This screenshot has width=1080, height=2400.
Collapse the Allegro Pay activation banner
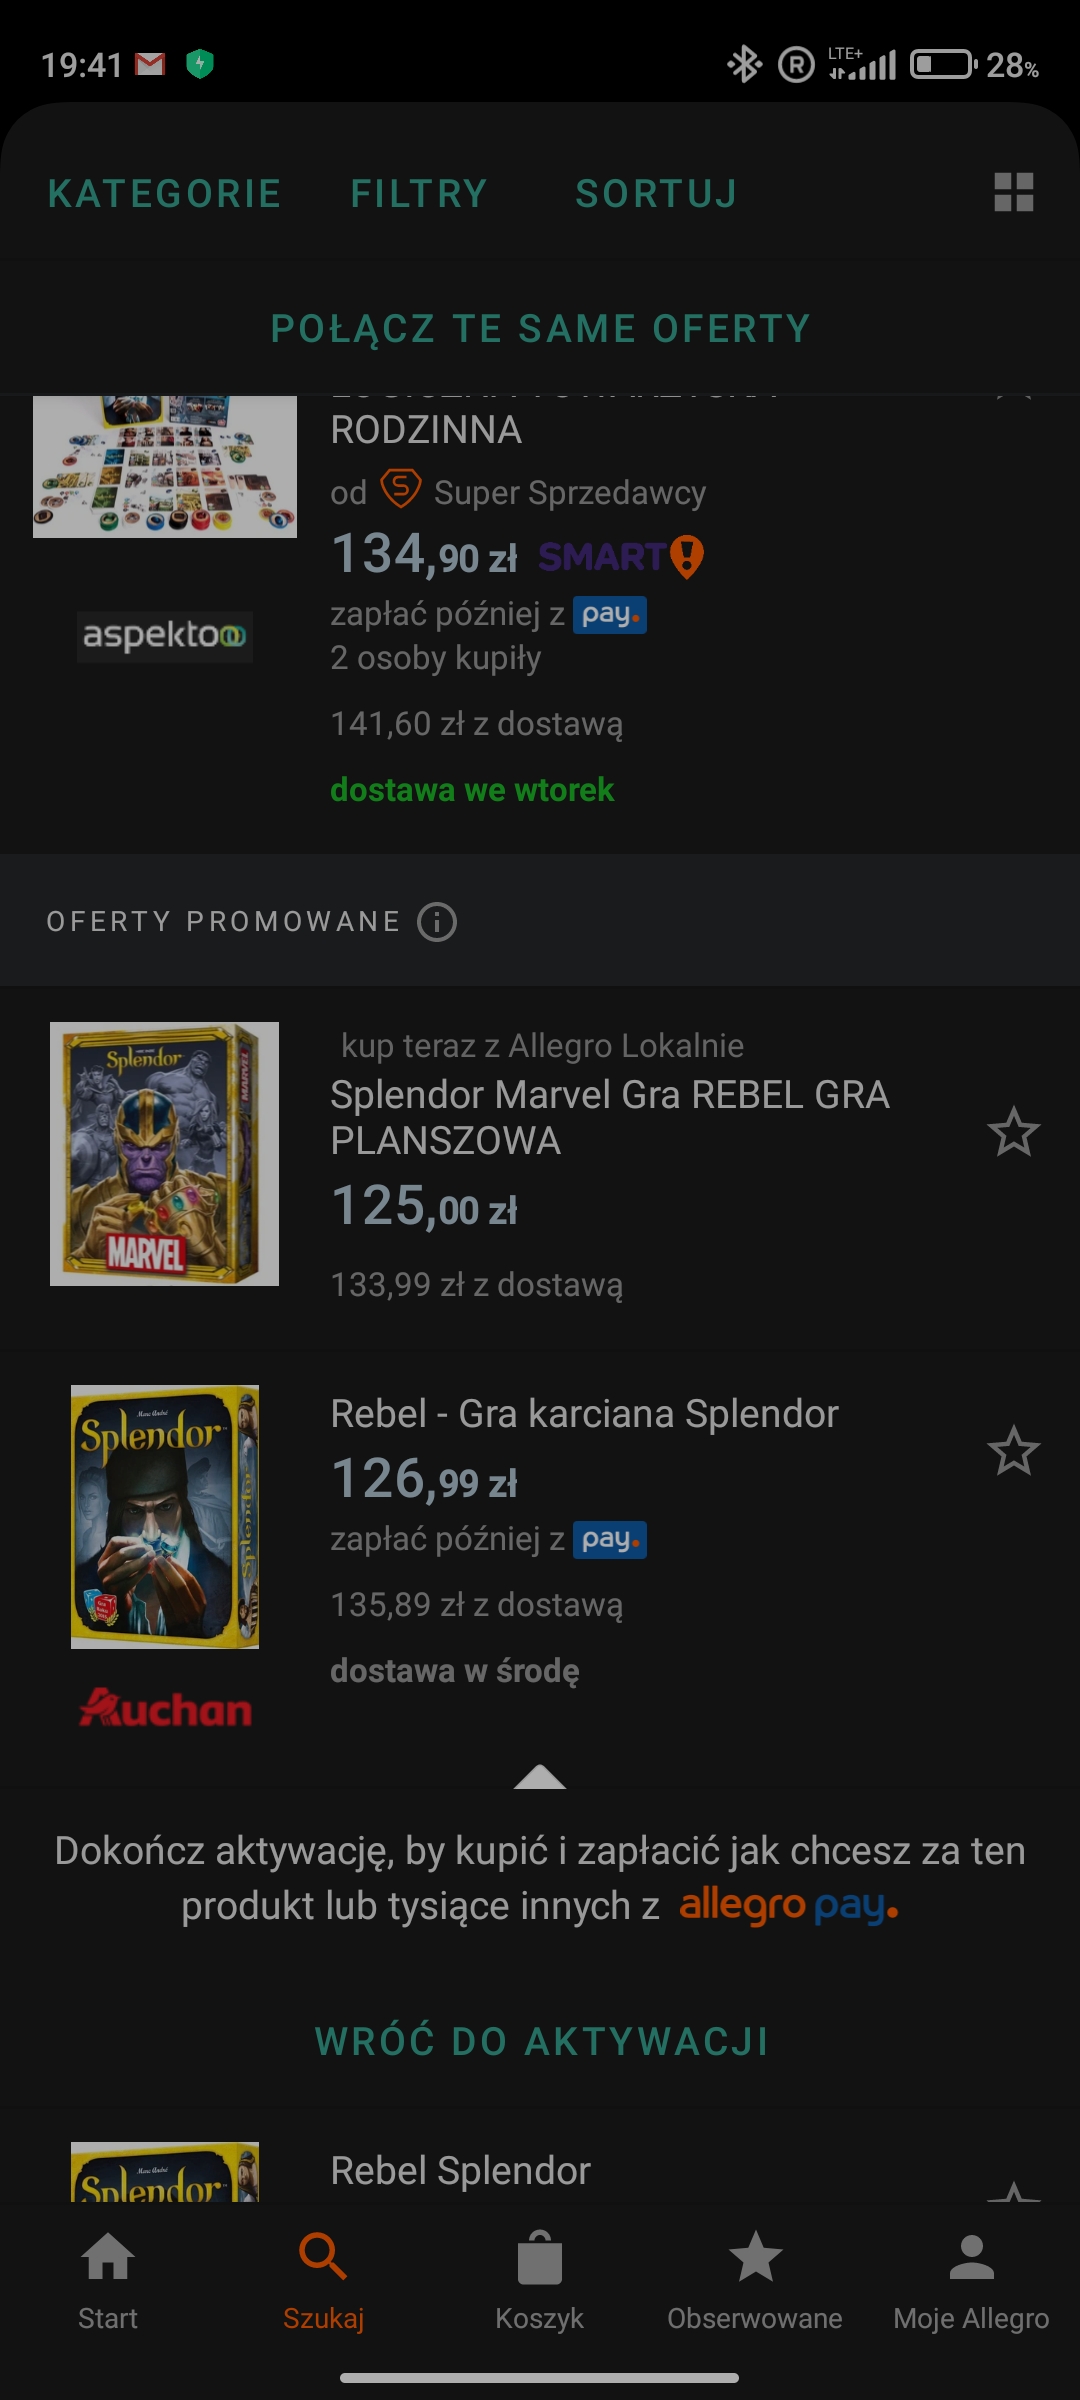[x=539, y=1777]
